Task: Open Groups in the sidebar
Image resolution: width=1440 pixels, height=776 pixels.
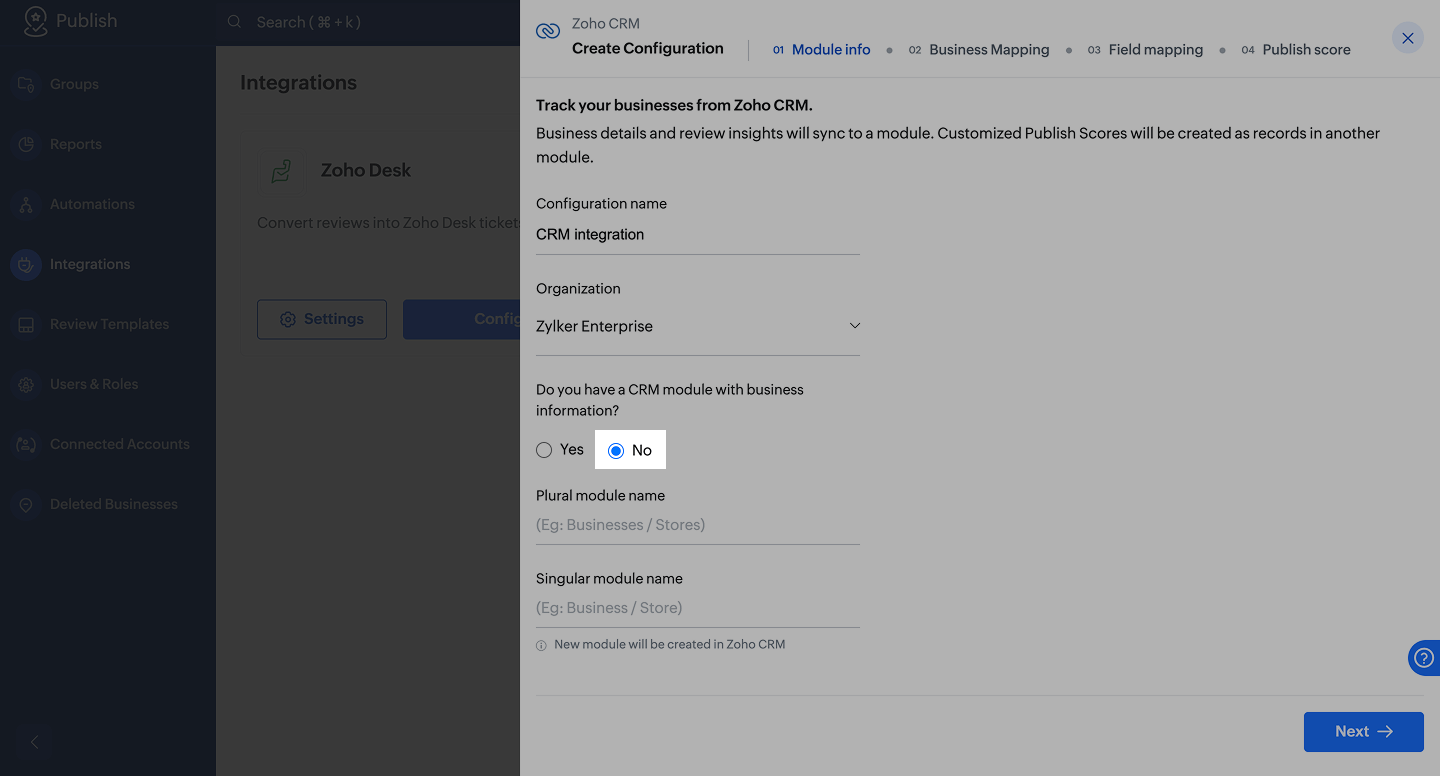Action: (x=74, y=84)
